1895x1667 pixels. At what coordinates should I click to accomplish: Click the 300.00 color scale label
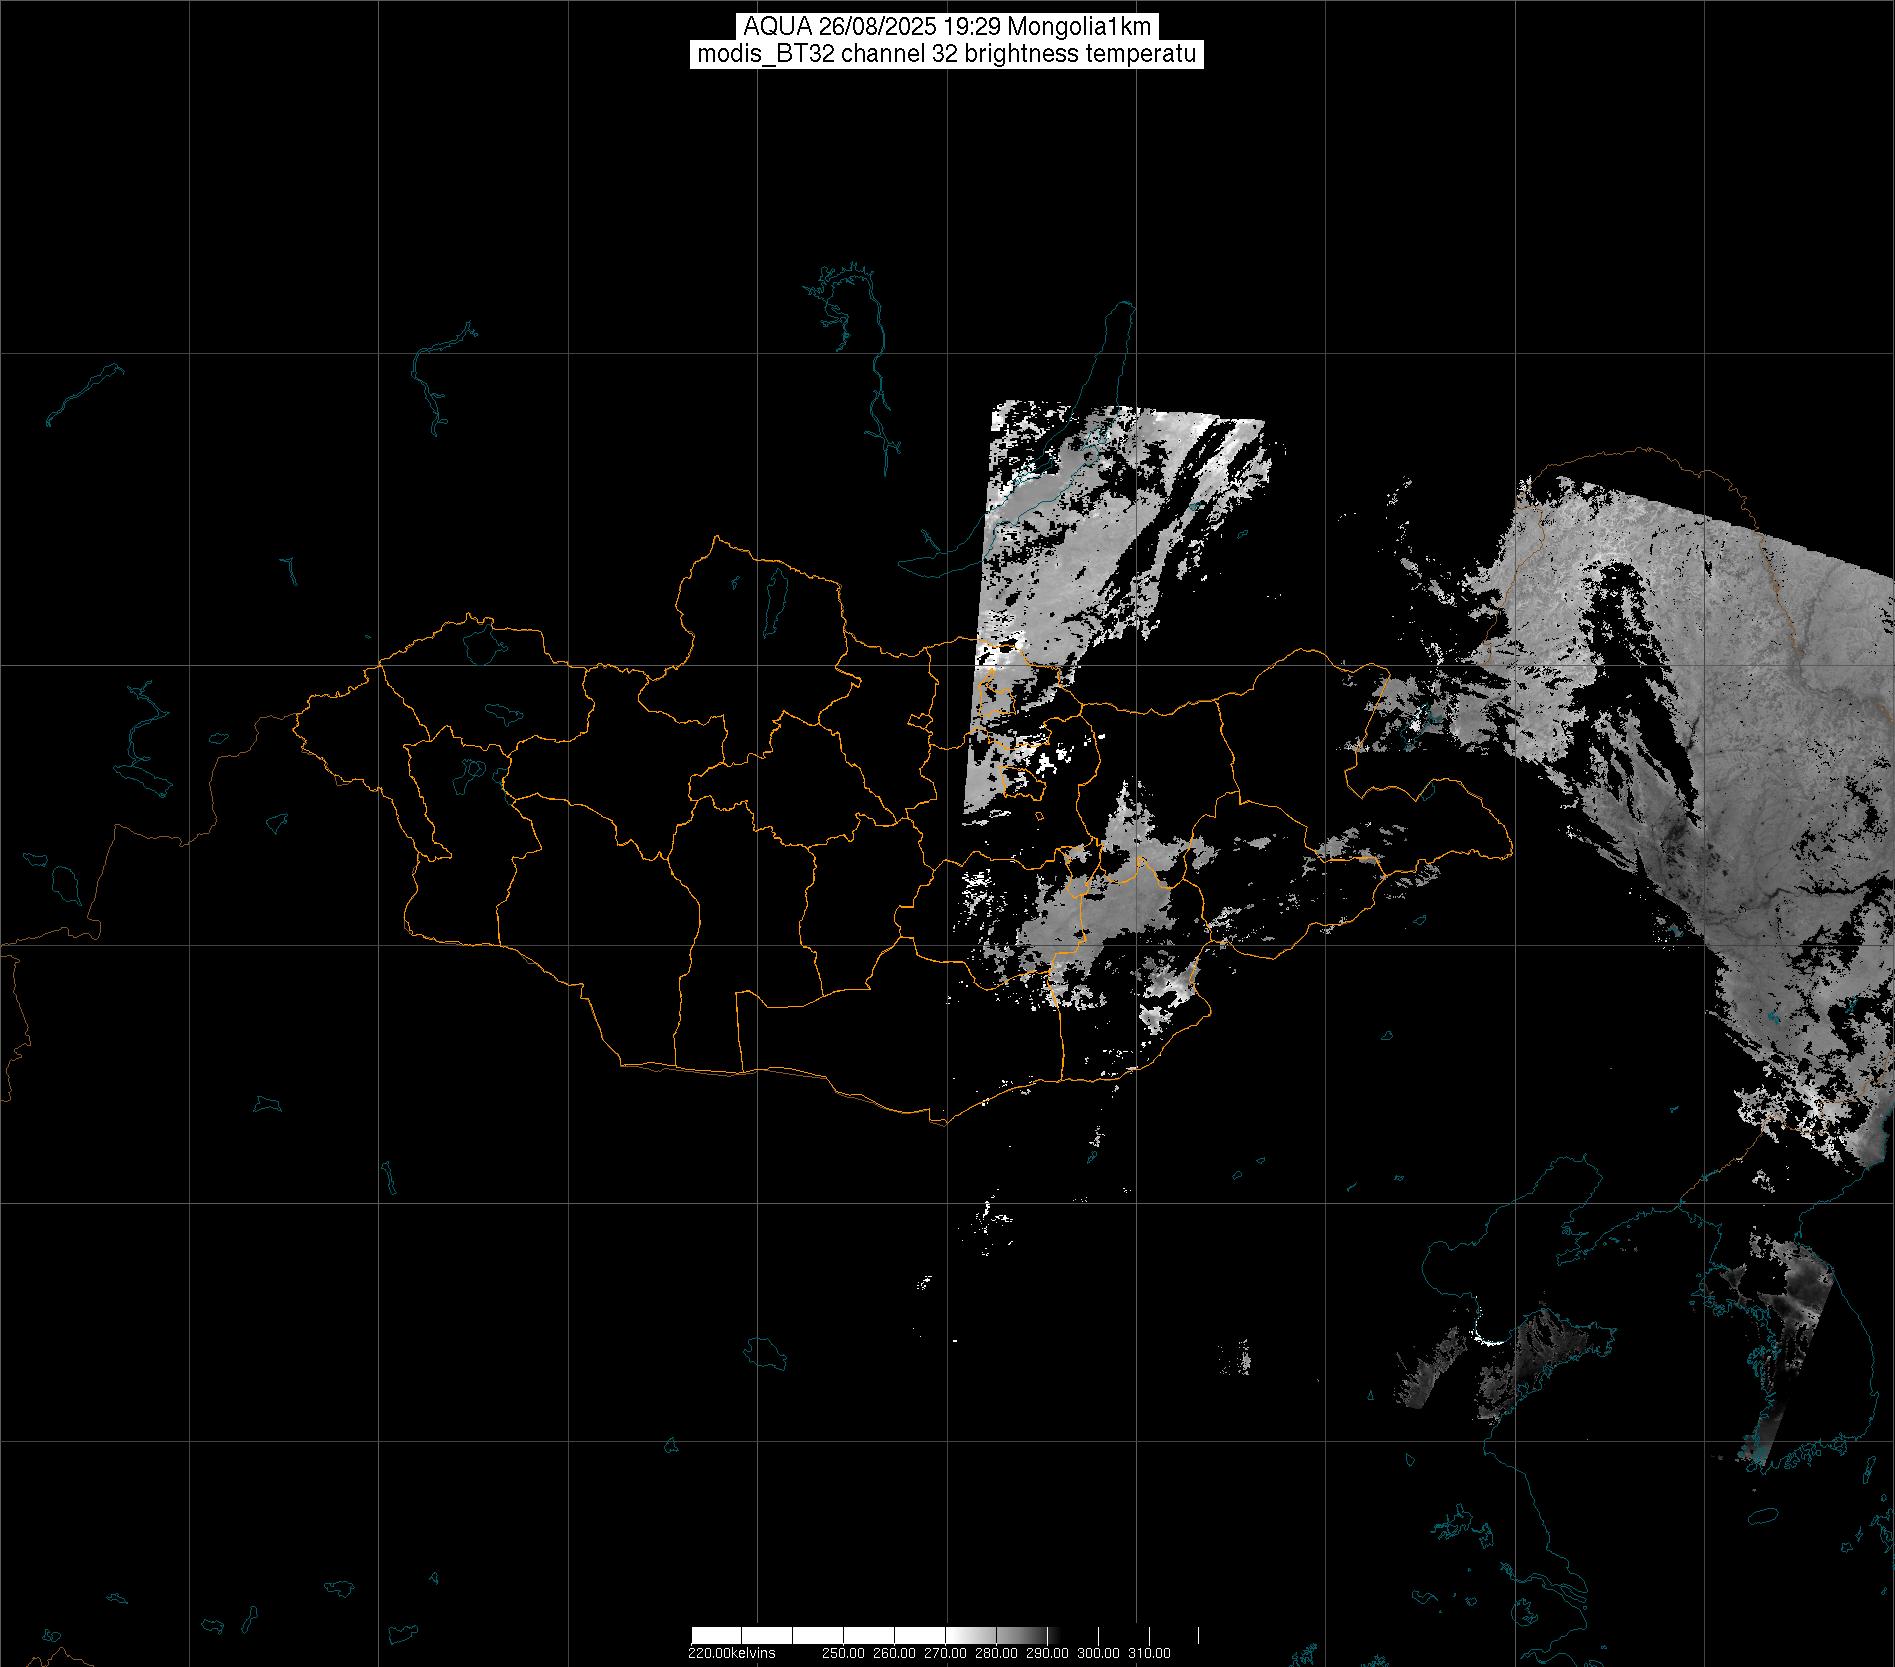(x=1099, y=1653)
